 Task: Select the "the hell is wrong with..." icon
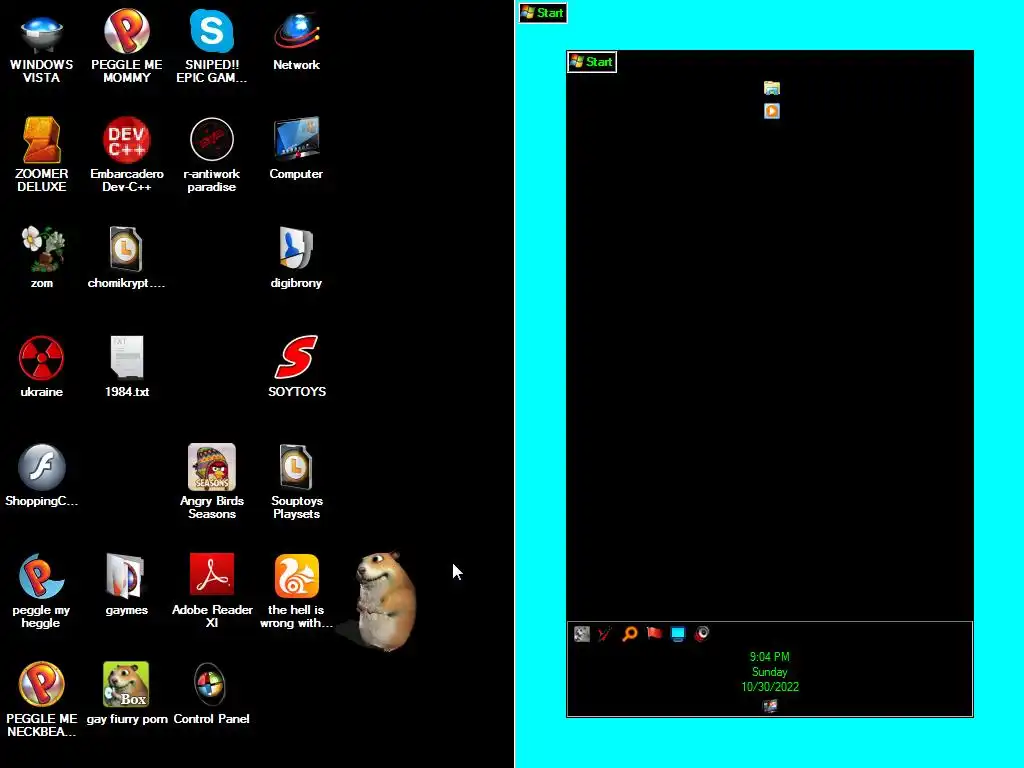[296, 591]
